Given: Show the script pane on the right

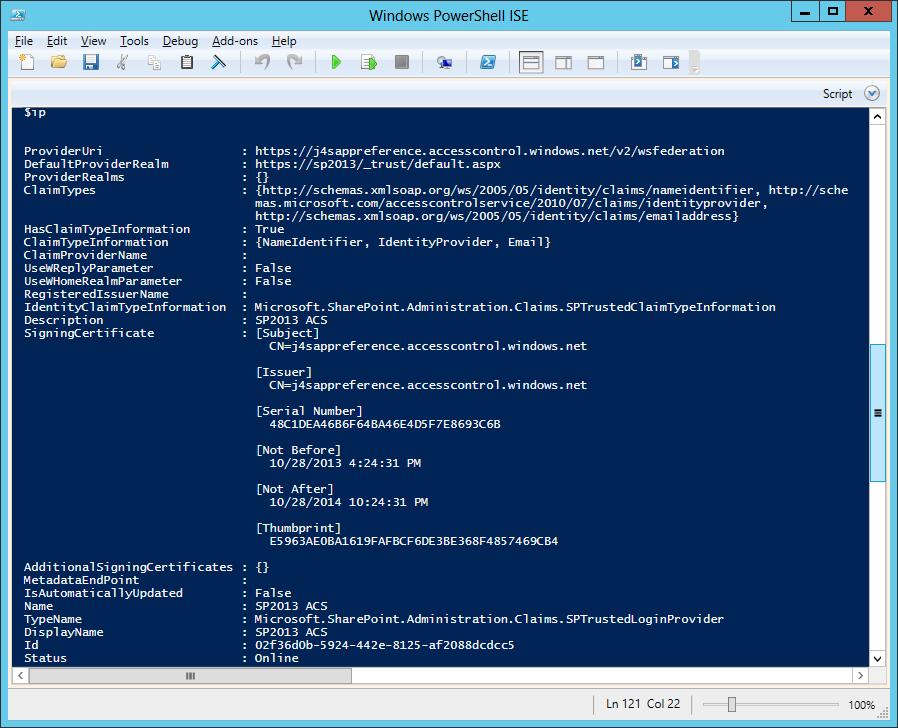Looking at the screenshot, I should pyautogui.click(x=564, y=62).
